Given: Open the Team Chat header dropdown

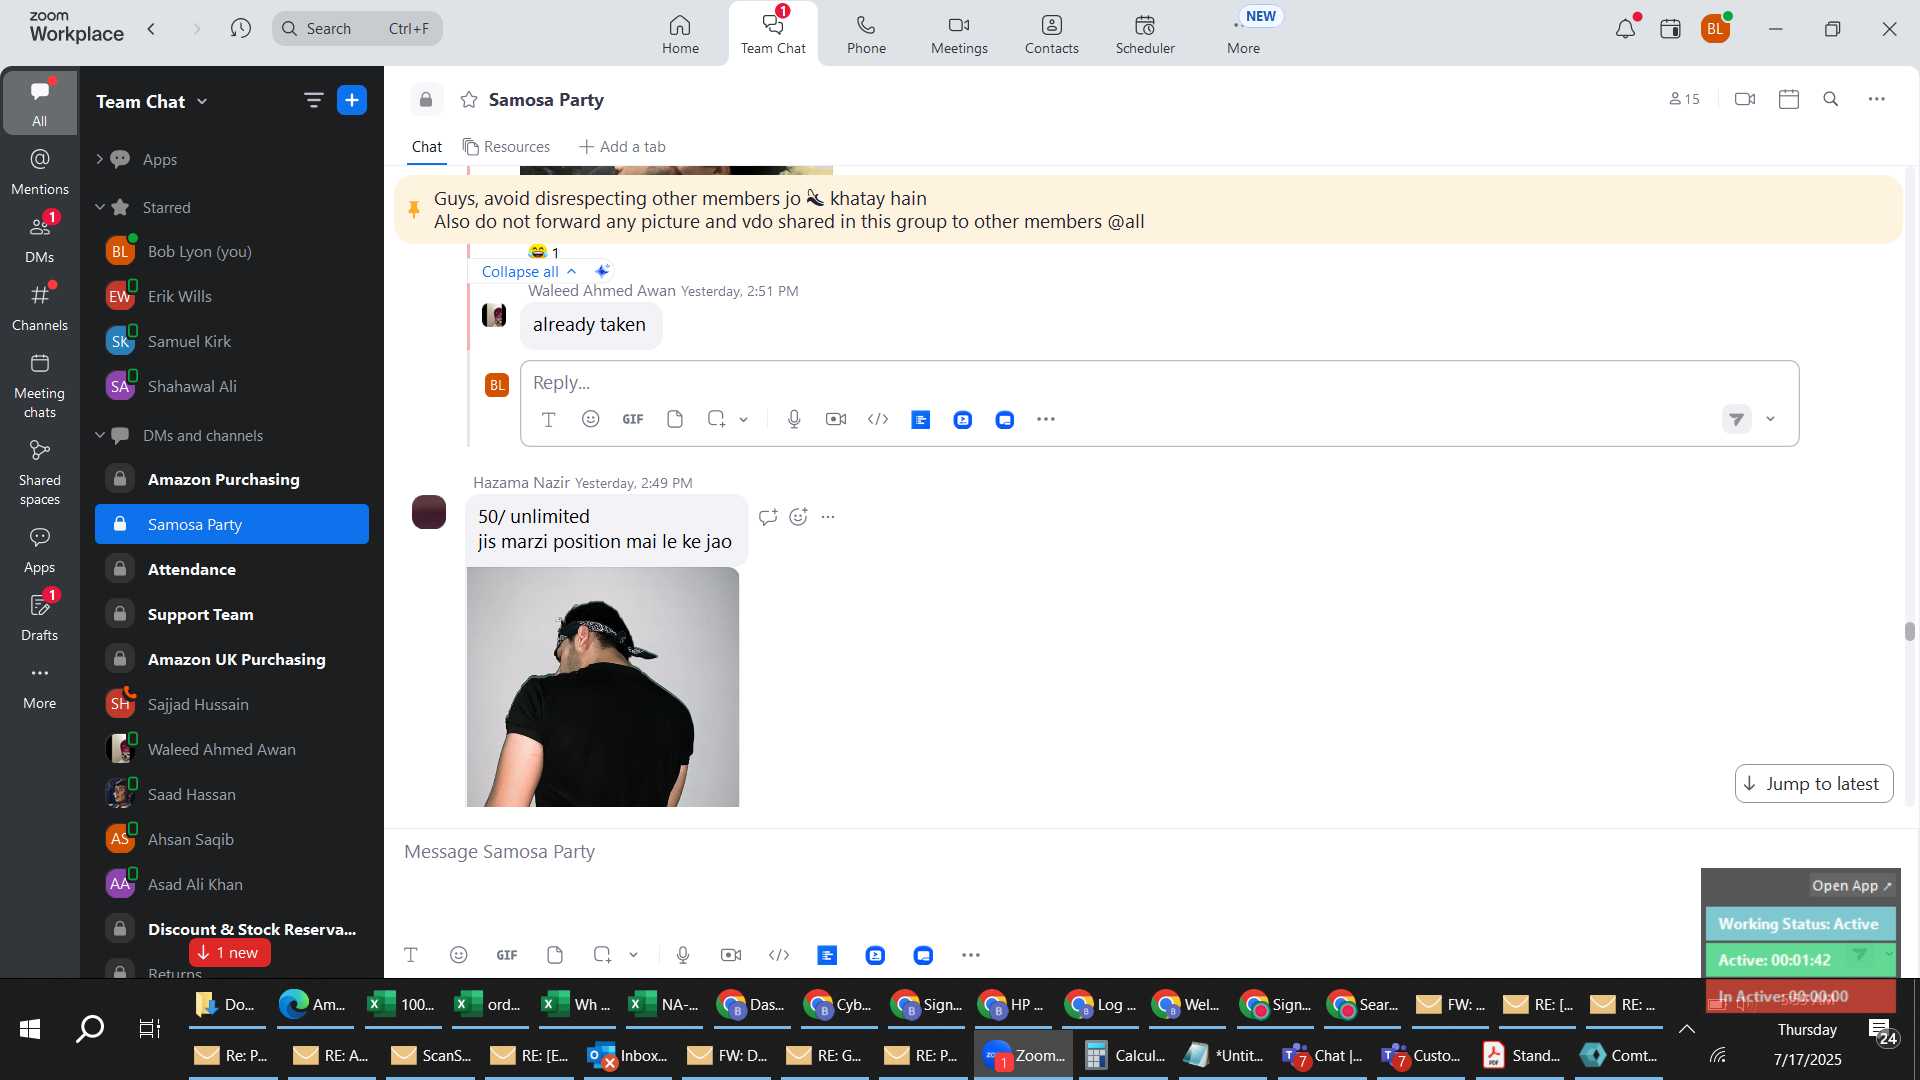Looking at the screenshot, I should coord(202,101).
